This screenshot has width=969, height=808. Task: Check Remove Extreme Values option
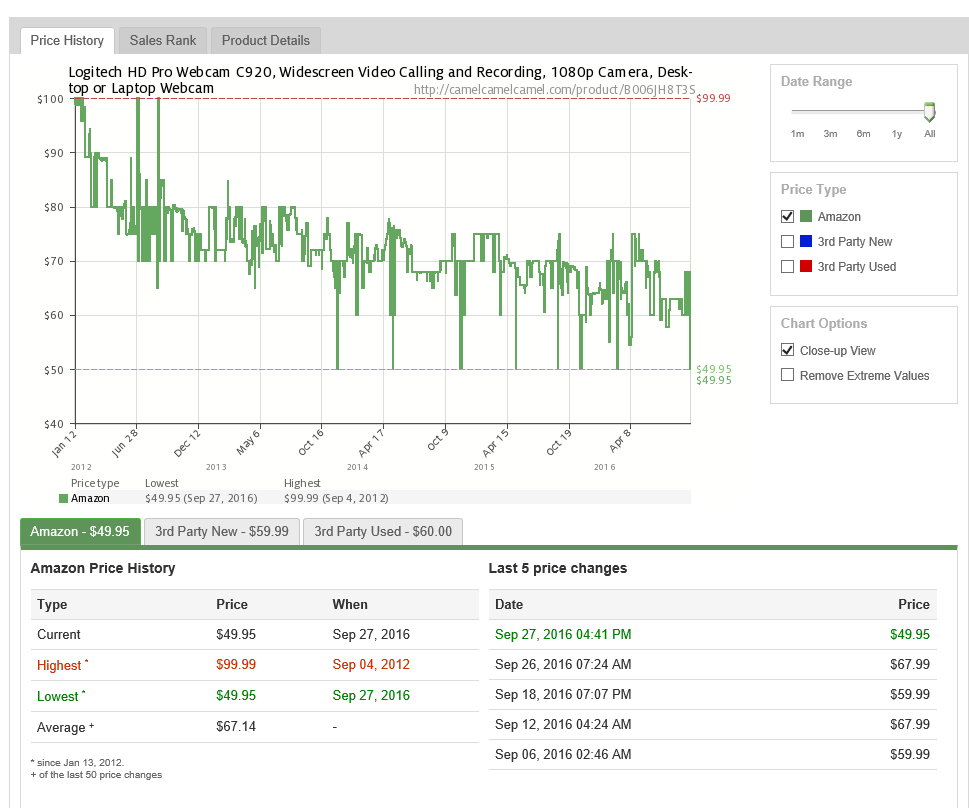[787, 376]
